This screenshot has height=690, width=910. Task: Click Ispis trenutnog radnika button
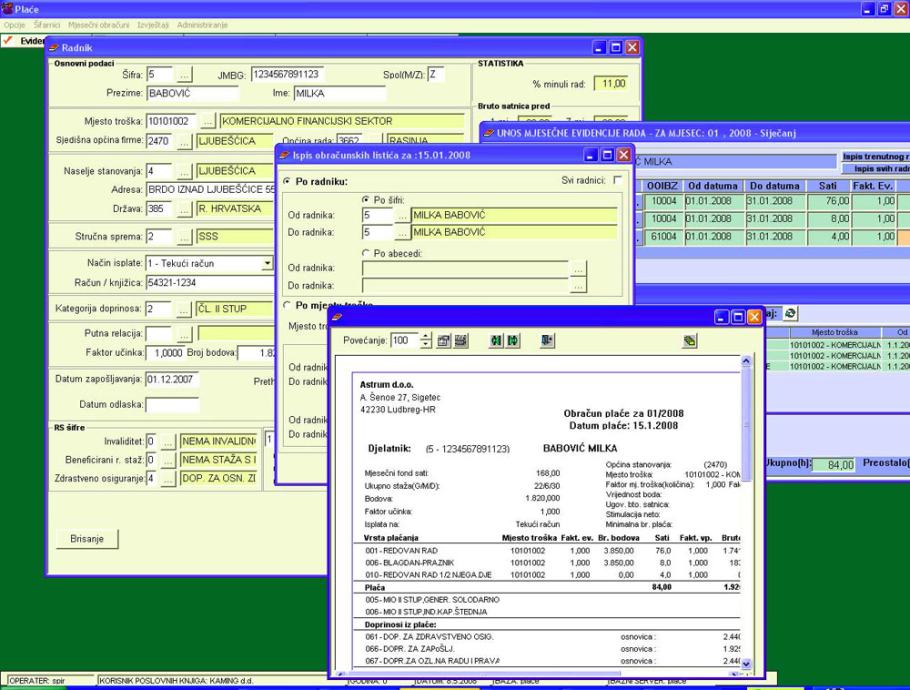pos(876,157)
